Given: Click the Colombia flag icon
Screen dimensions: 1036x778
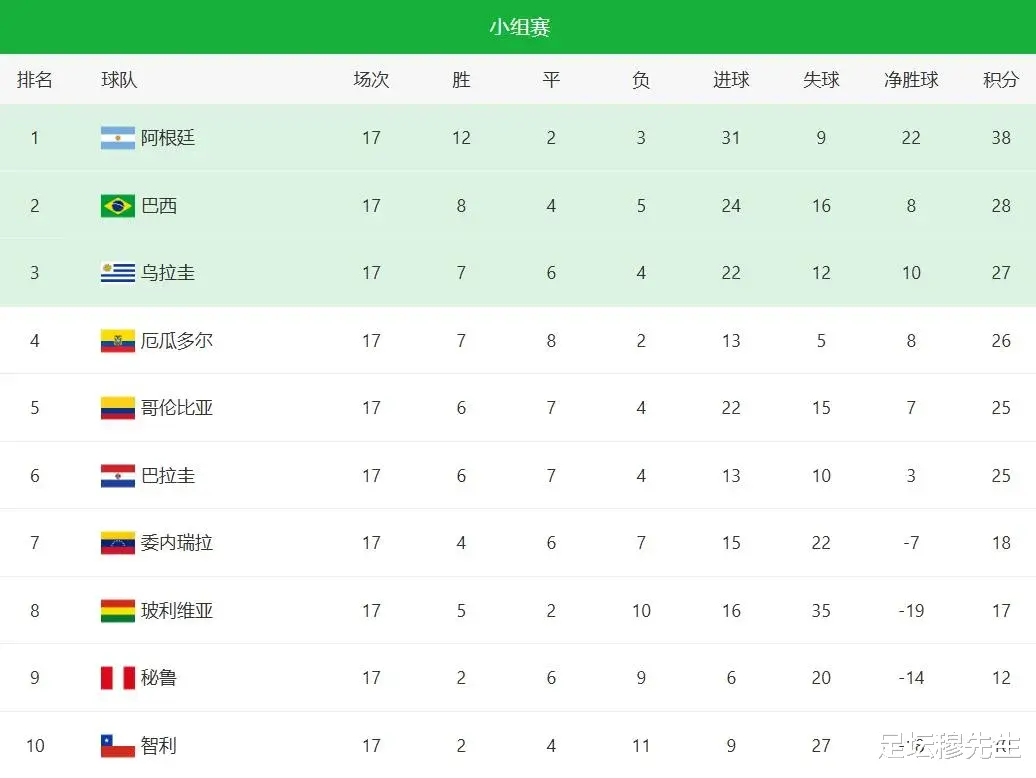Looking at the screenshot, I should pos(117,408).
